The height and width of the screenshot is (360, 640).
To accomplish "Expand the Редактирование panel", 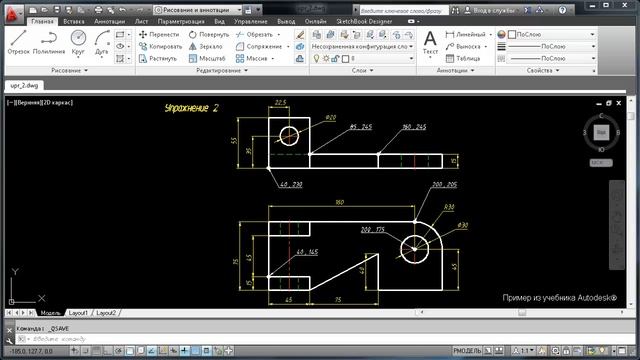I will point(222,71).
